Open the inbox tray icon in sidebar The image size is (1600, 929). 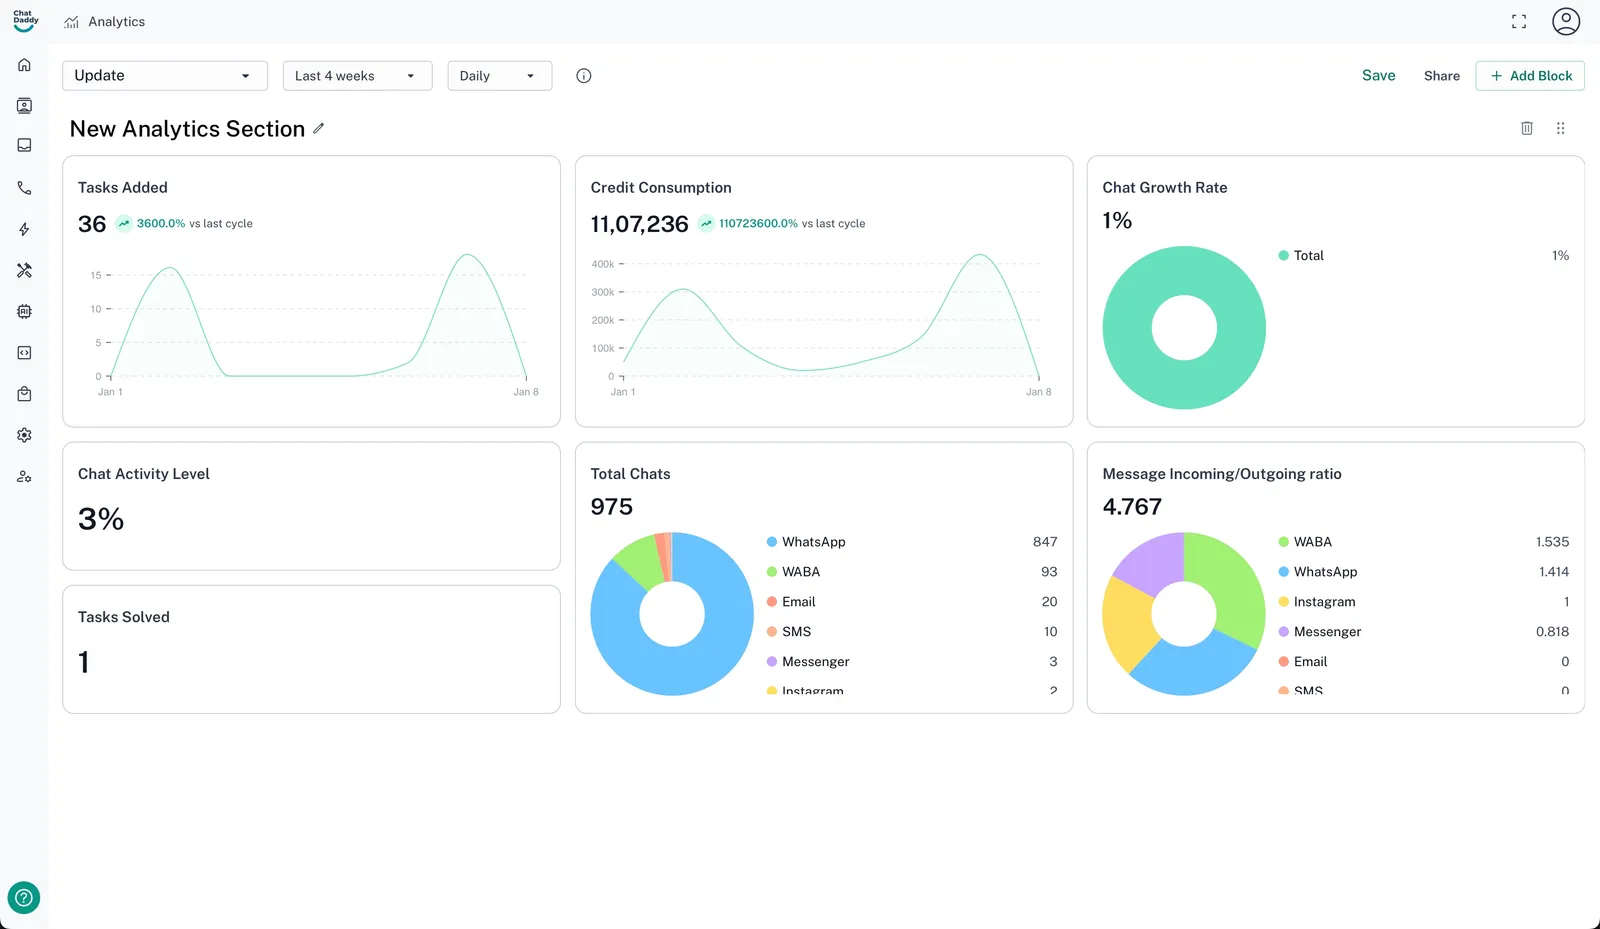tap(24, 146)
